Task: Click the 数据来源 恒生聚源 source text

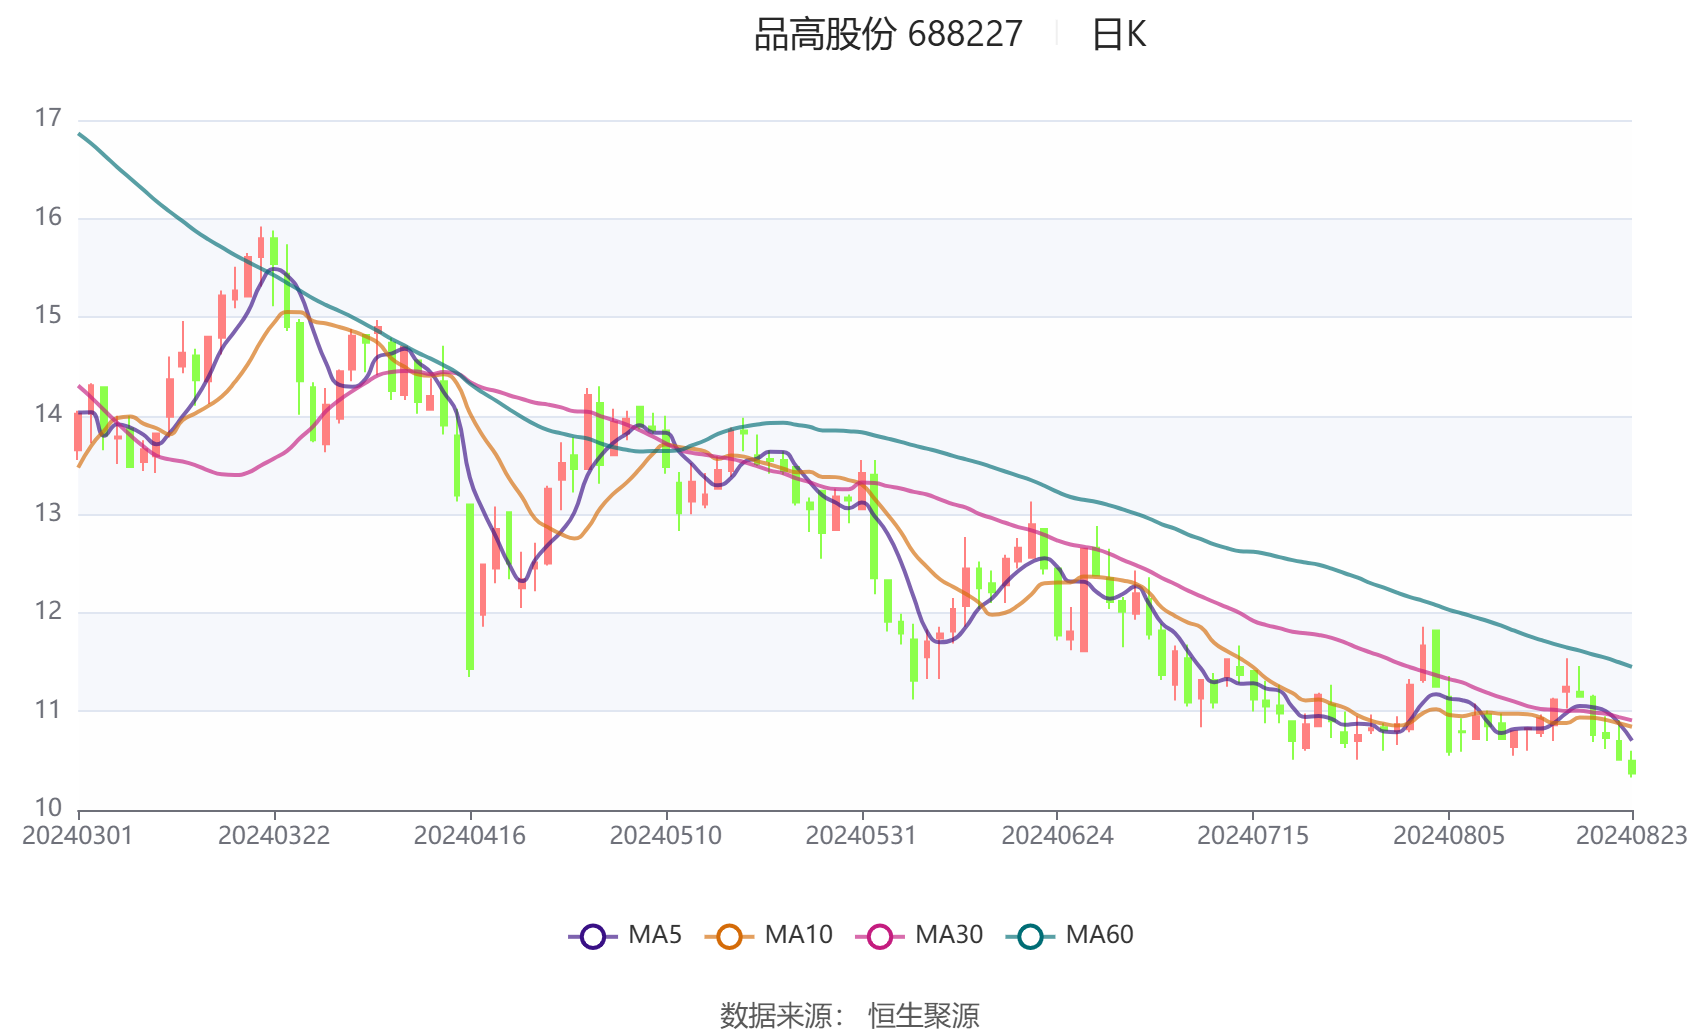Action: point(850,1015)
